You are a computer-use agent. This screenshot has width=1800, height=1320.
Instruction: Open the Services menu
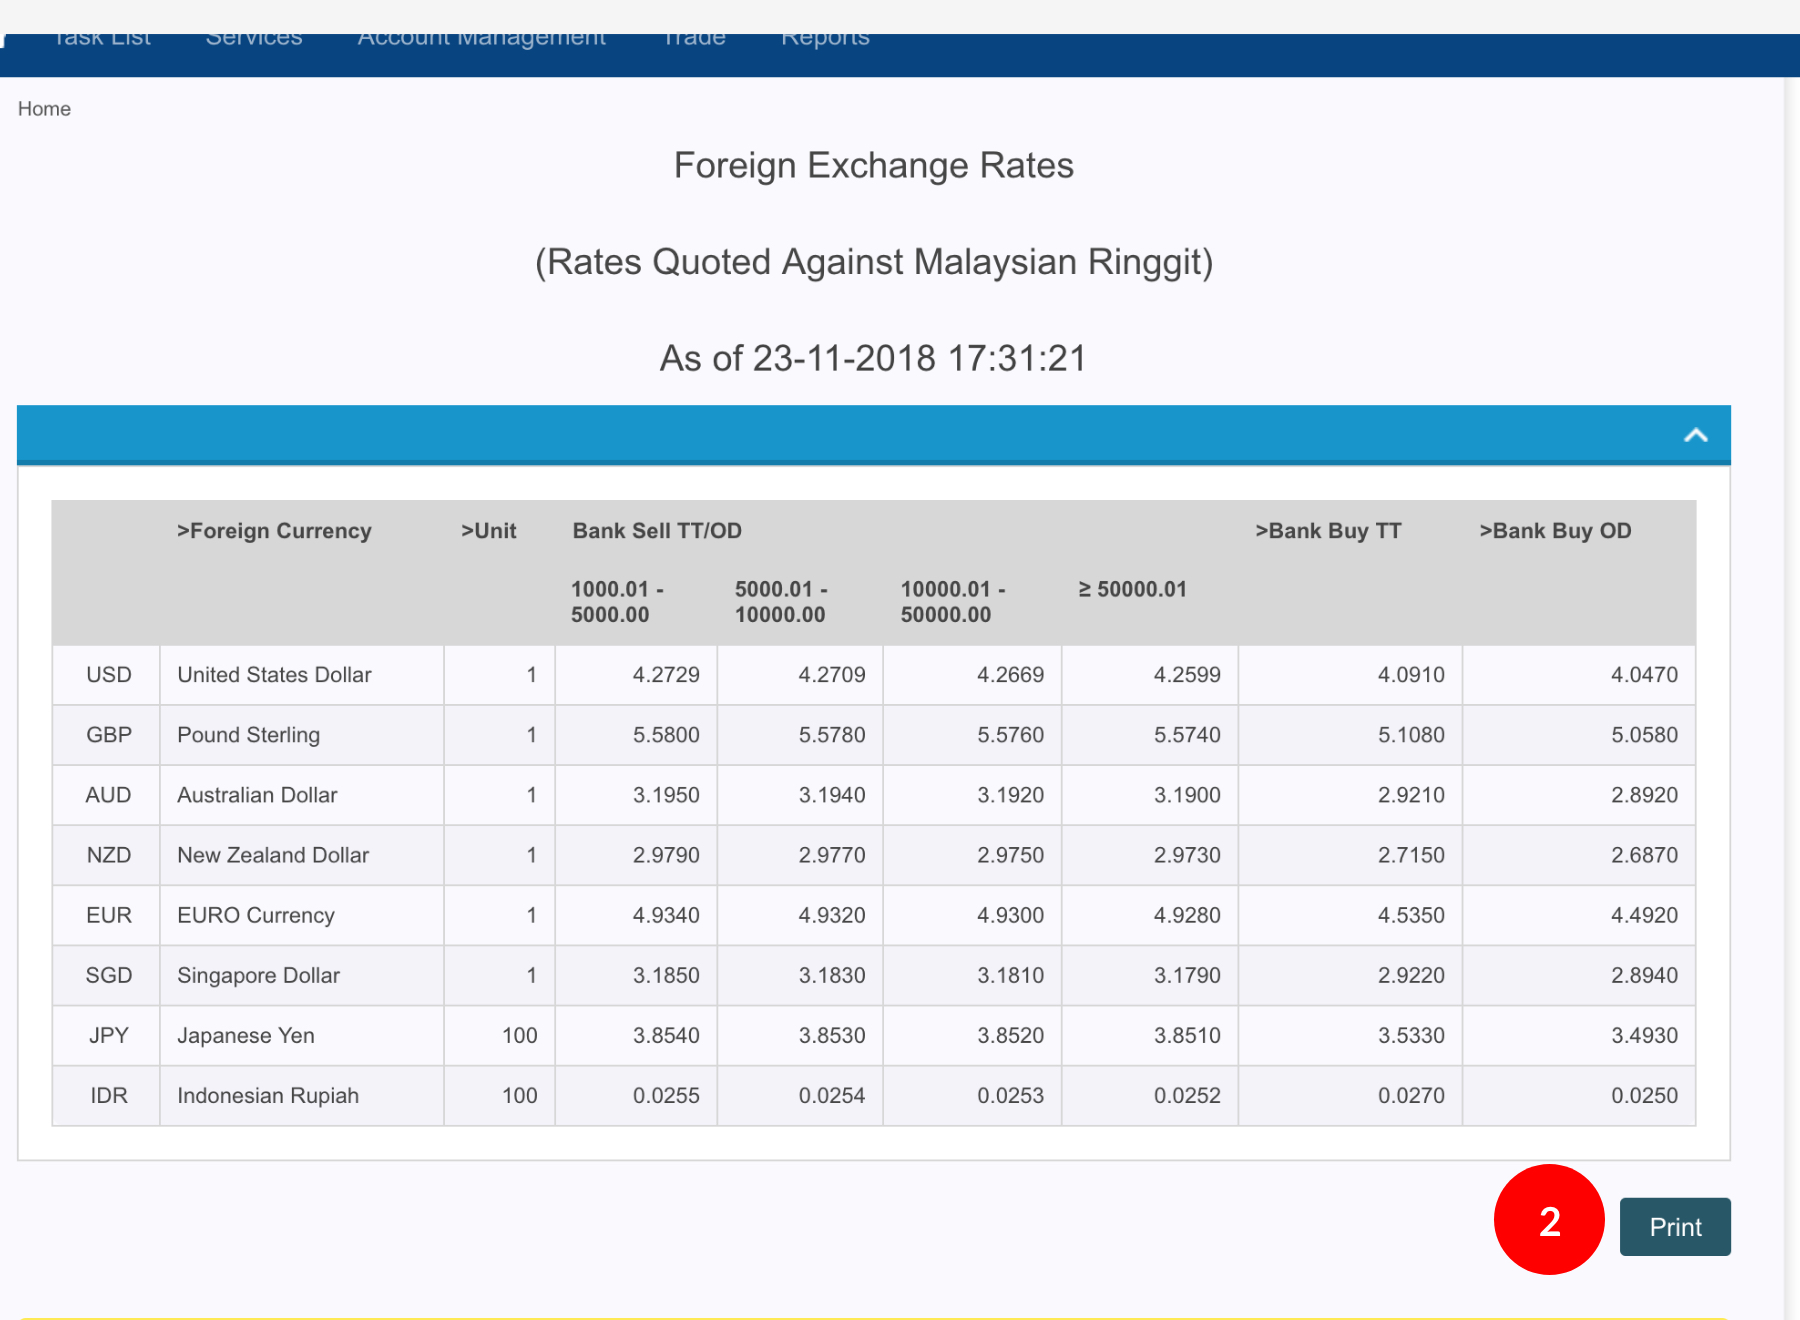coord(254,40)
